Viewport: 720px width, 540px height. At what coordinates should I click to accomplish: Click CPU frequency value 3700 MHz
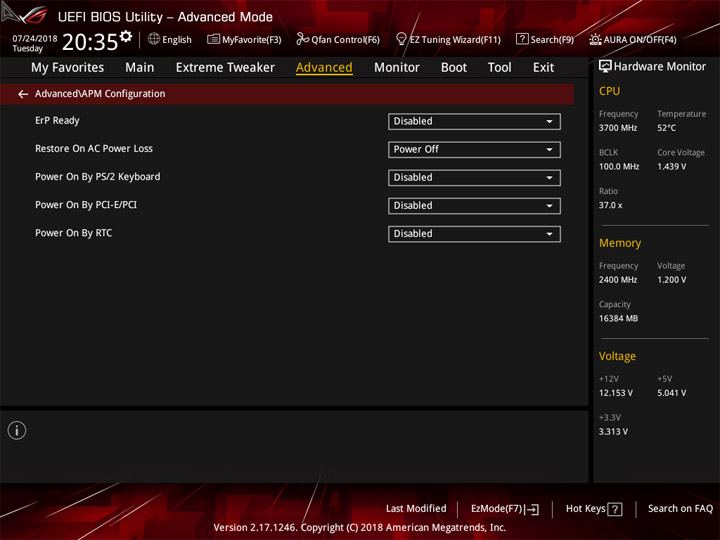618,128
